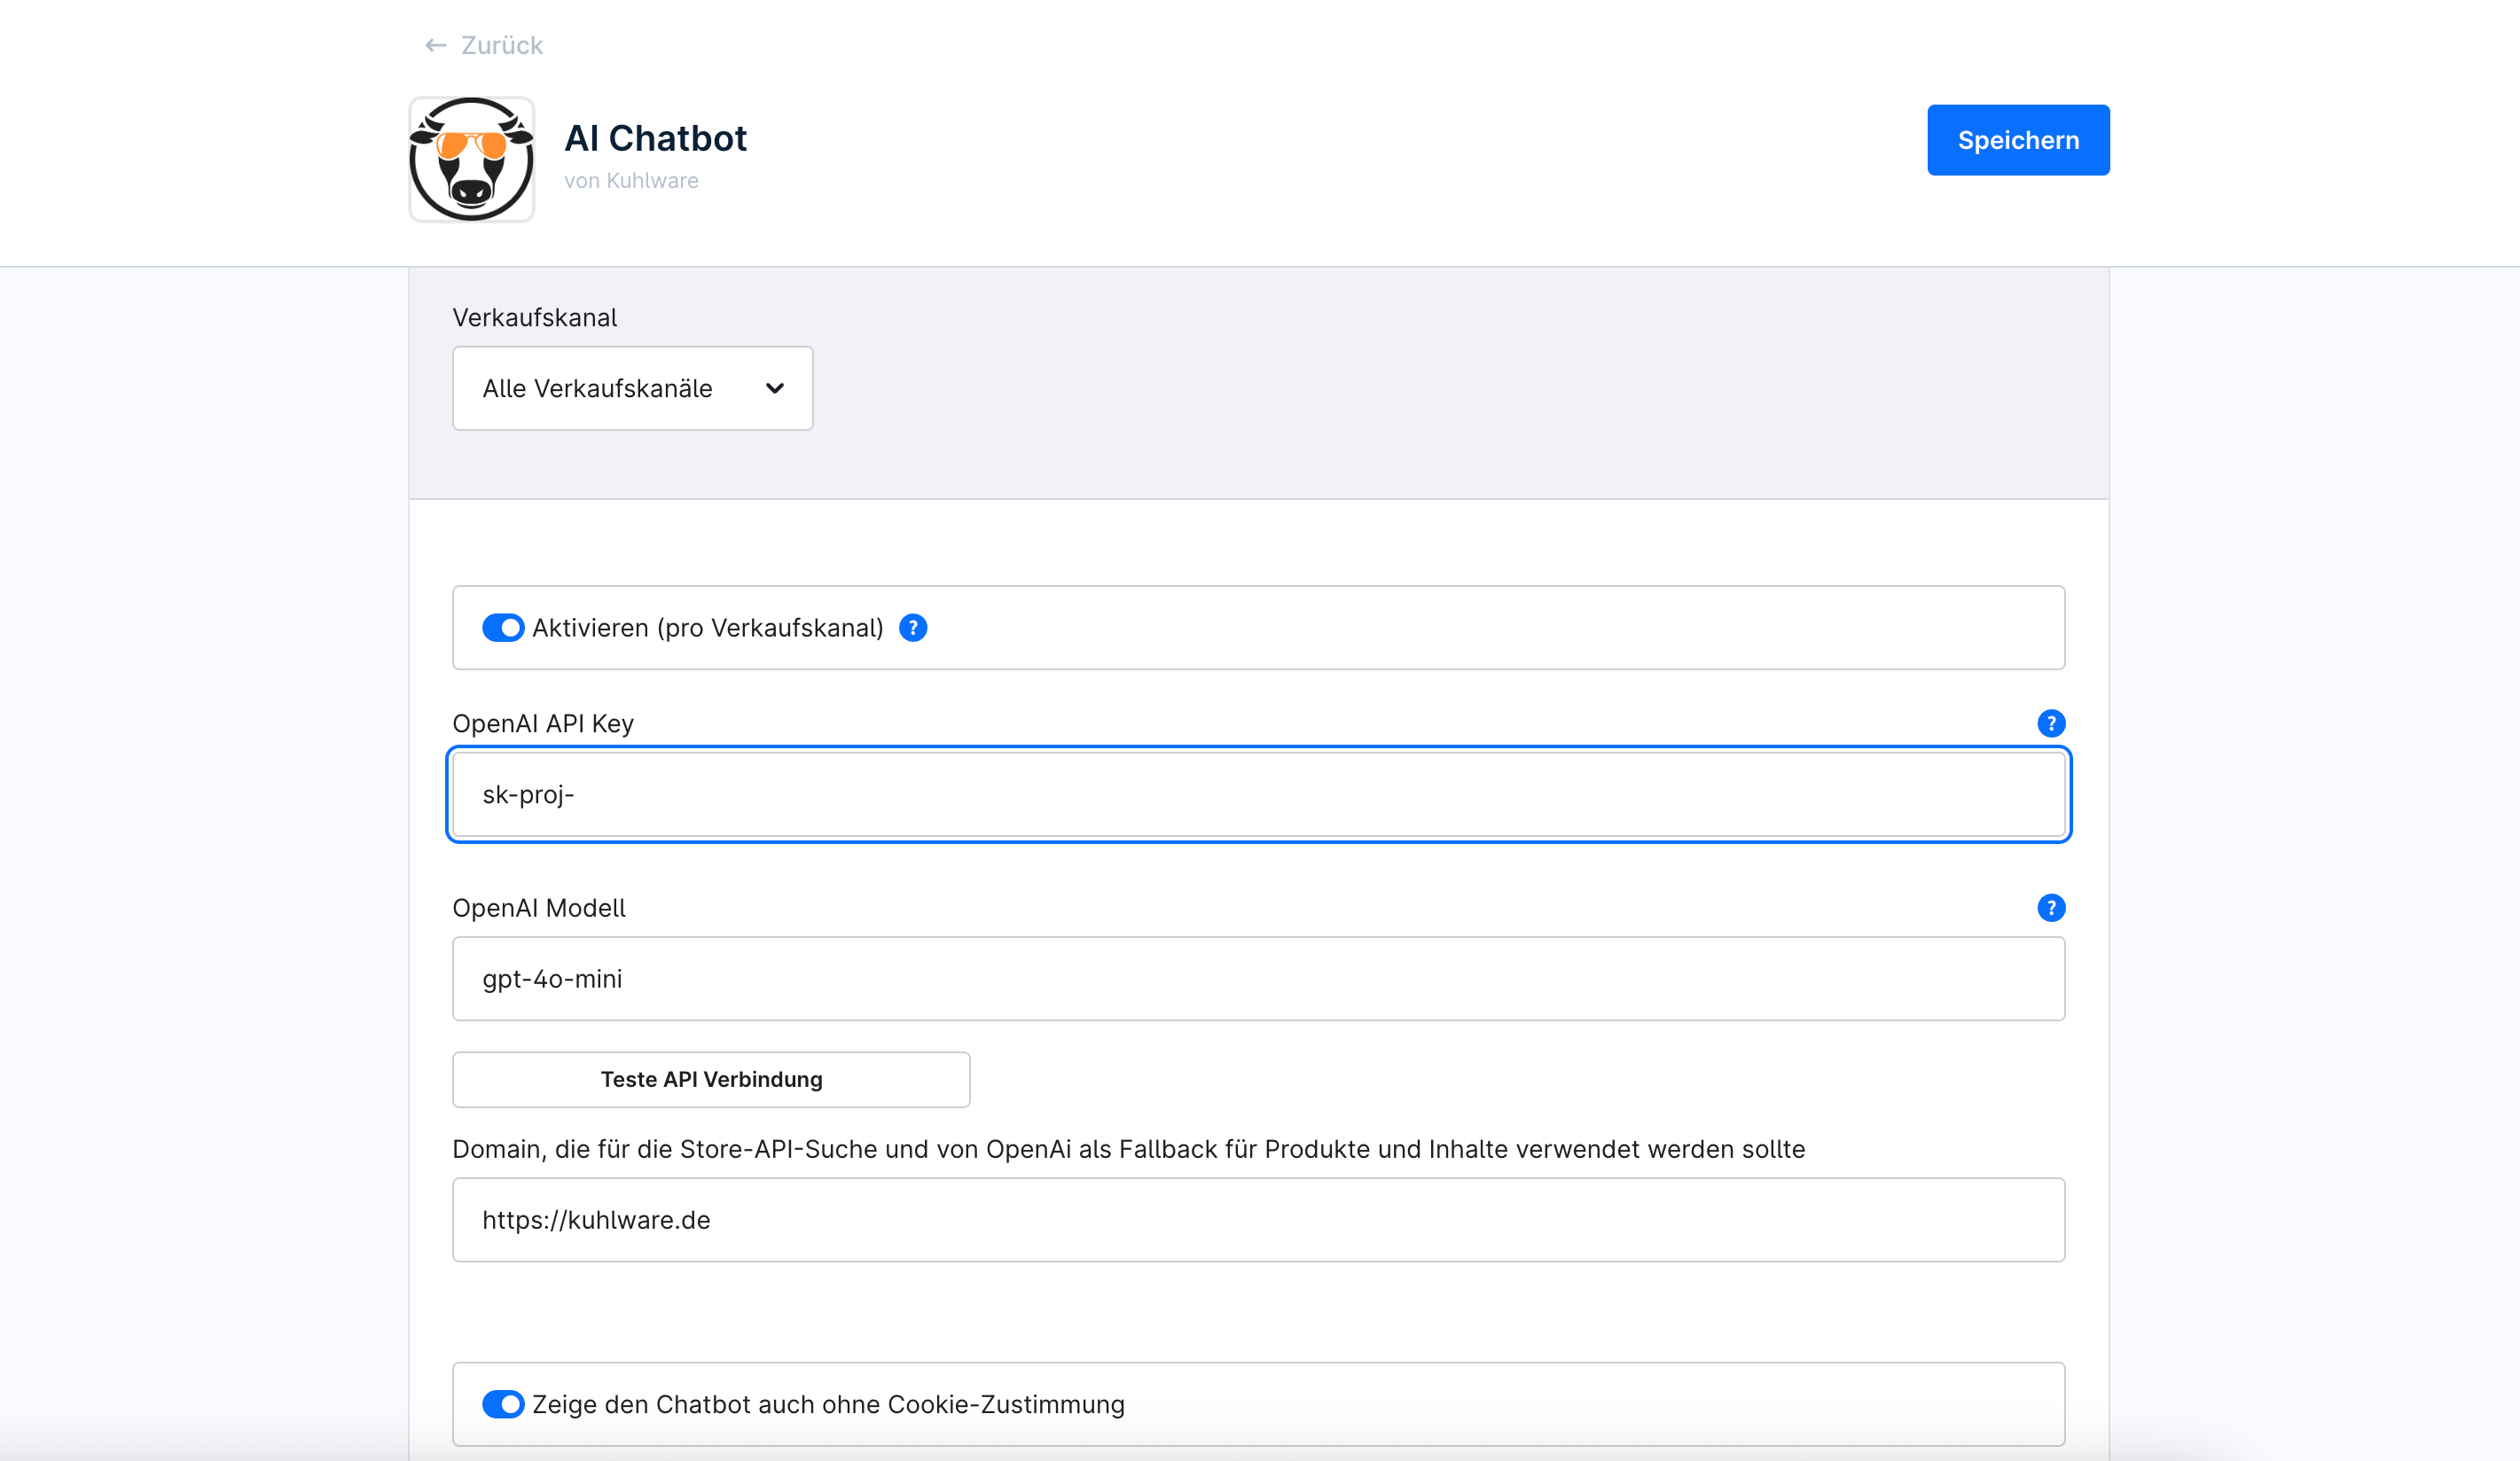2520x1461 pixels.
Task: Click into the OpenAI Modell field
Action: coord(1257,979)
